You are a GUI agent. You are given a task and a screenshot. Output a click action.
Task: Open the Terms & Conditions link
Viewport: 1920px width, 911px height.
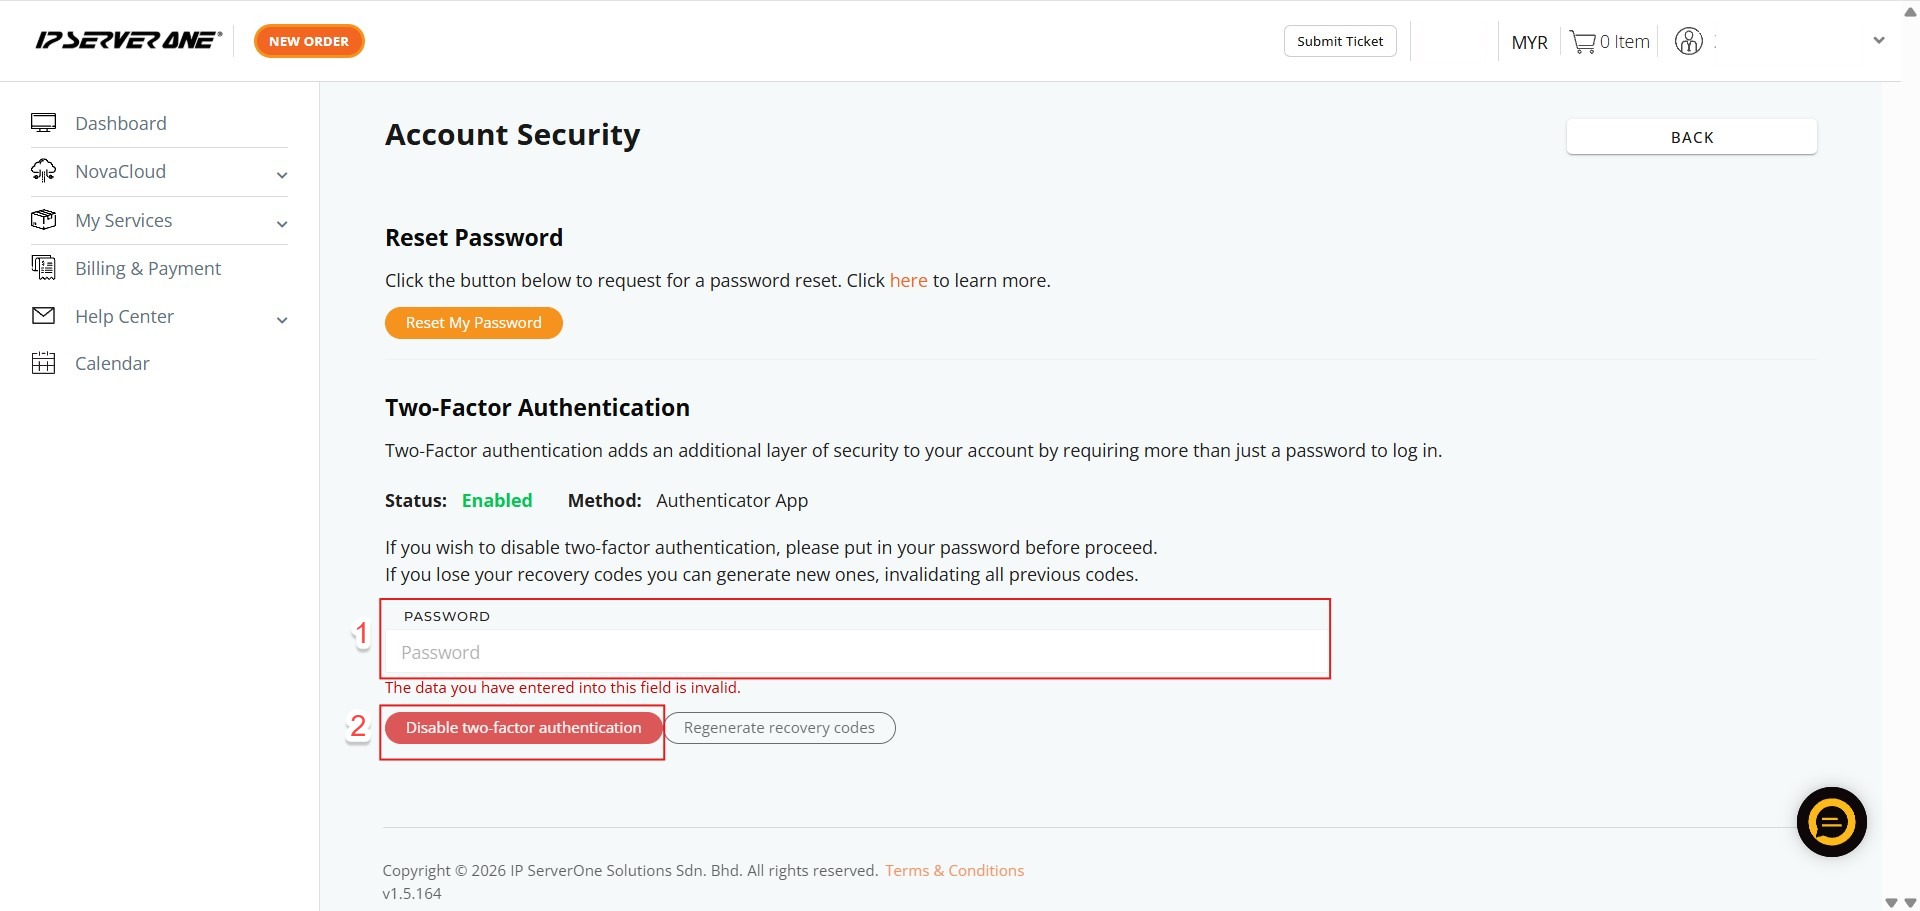pyautogui.click(x=954, y=870)
